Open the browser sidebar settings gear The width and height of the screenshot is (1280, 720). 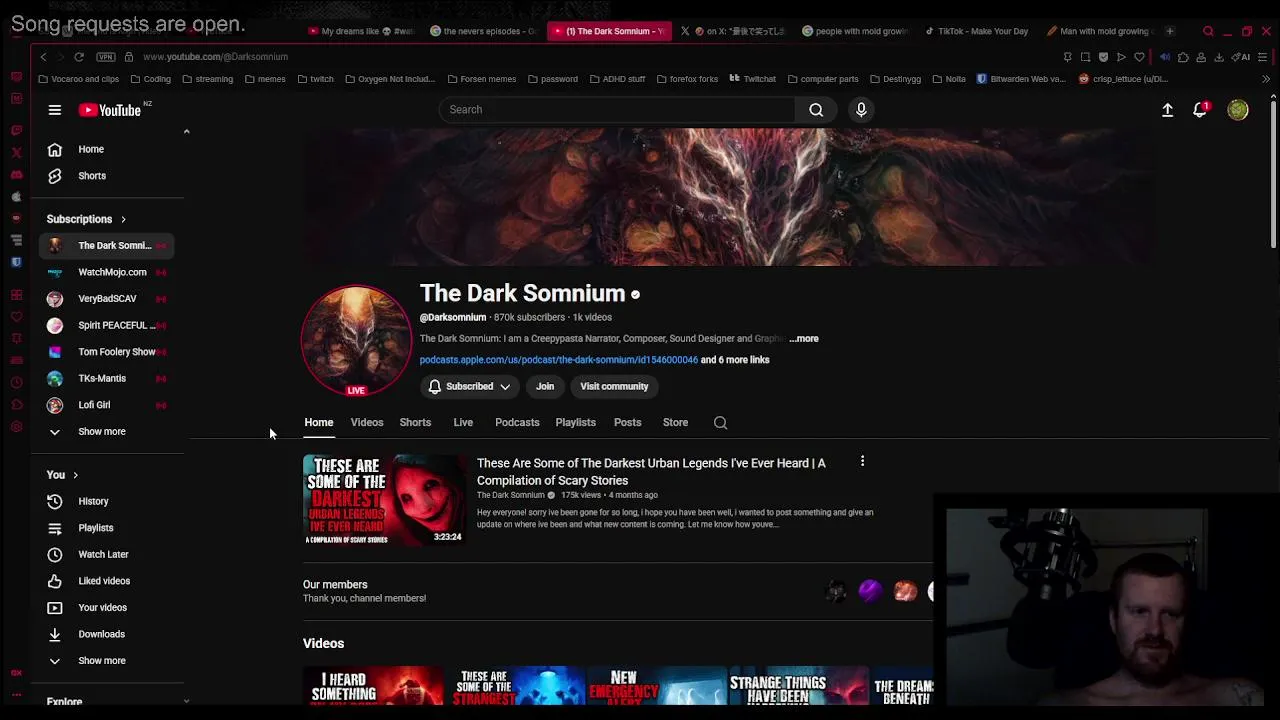tap(16, 427)
